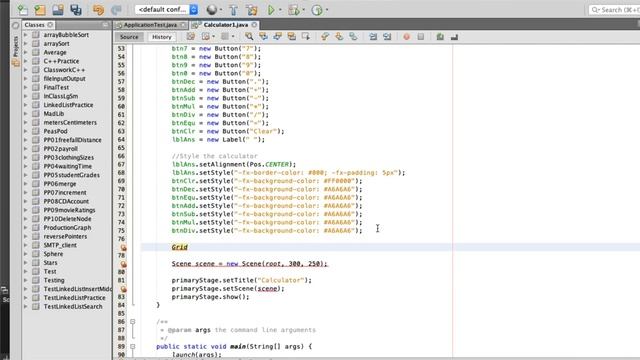This screenshot has height=360, width=640.
Task: Click the New Project toolbar icon
Action: (x=40, y=10)
